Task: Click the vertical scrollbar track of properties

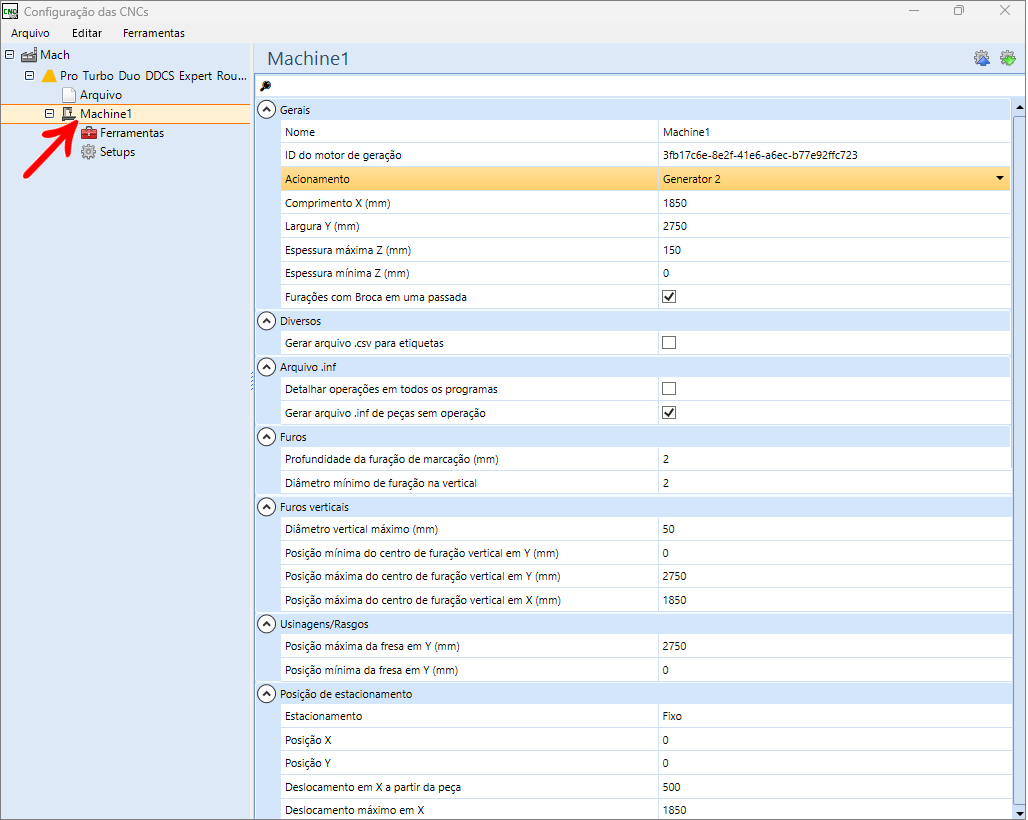Action: pos(1019,459)
